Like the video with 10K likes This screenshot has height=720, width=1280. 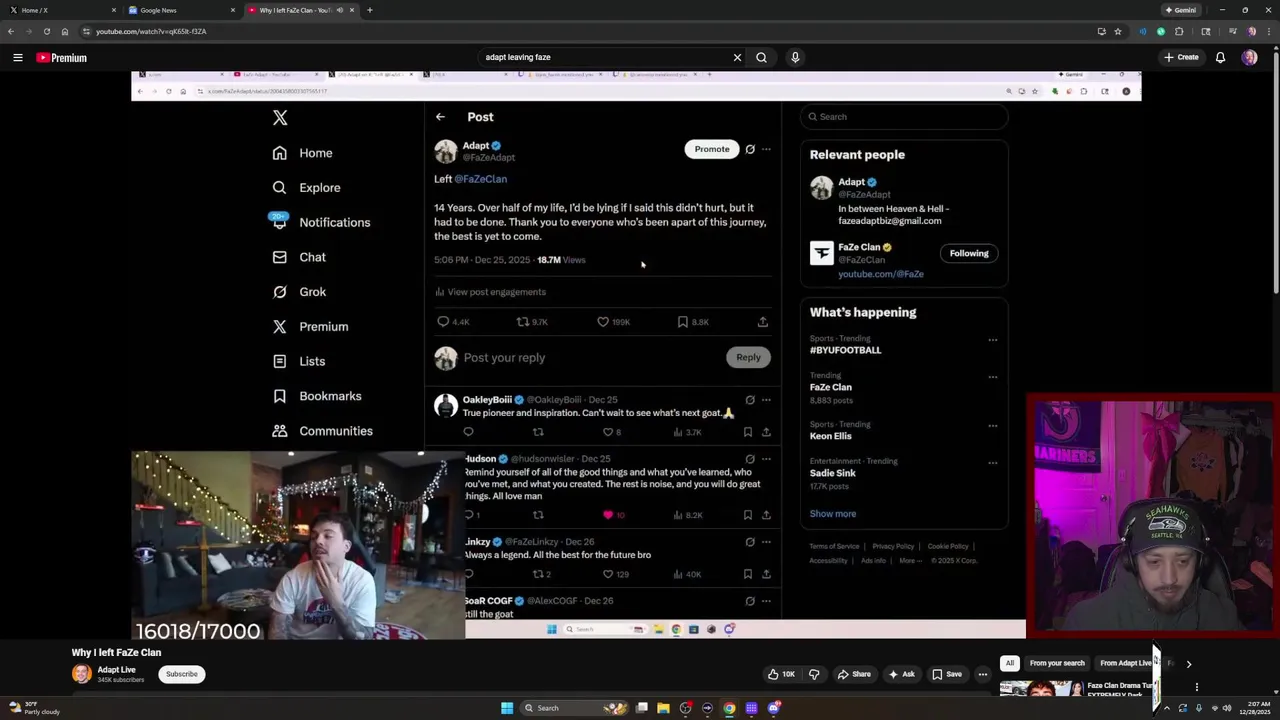781,674
